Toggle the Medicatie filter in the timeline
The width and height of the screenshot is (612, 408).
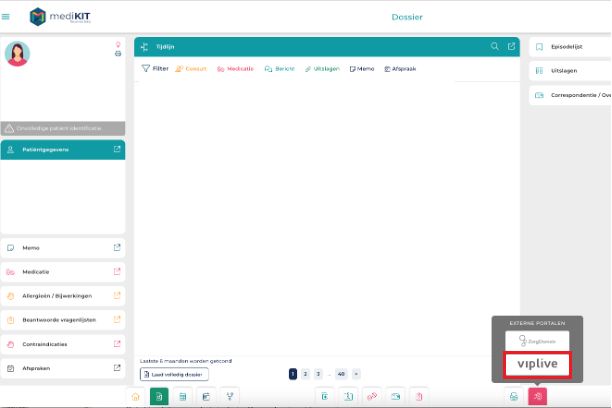click(x=235, y=69)
